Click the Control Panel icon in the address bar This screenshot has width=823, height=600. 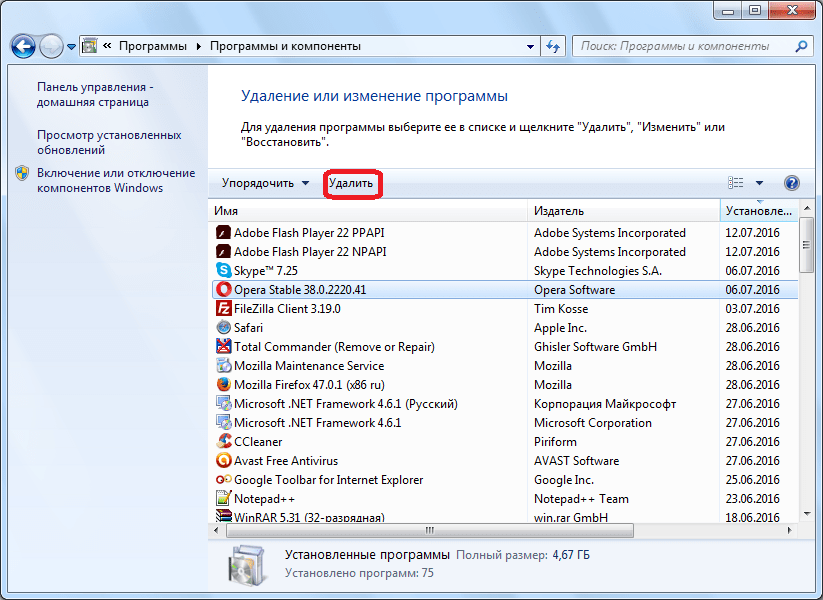coord(90,46)
